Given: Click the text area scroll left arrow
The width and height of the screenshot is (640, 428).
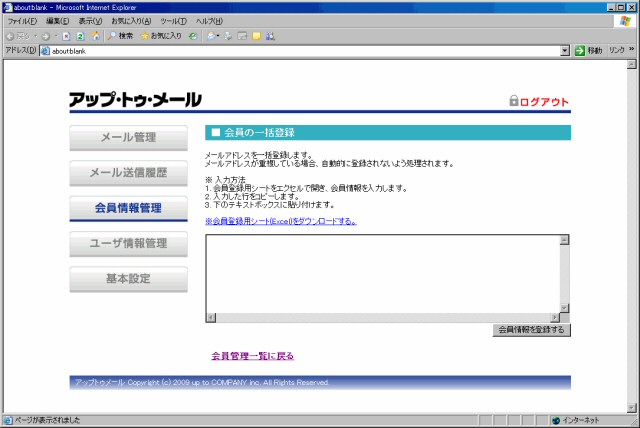Looking at the screenshot, I should 211,317.
